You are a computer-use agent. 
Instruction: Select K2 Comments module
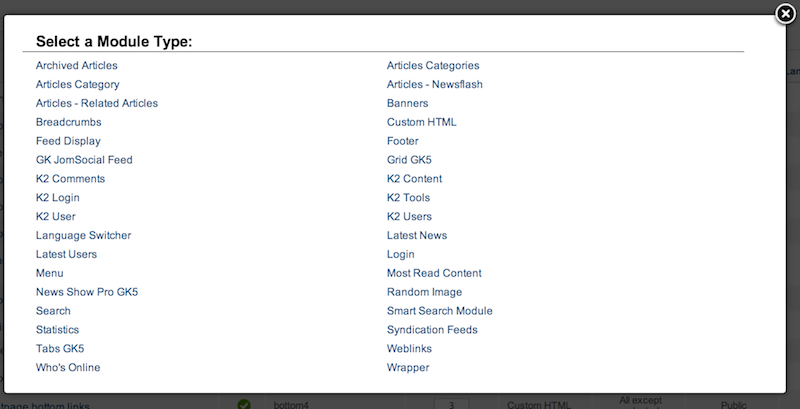70,178
